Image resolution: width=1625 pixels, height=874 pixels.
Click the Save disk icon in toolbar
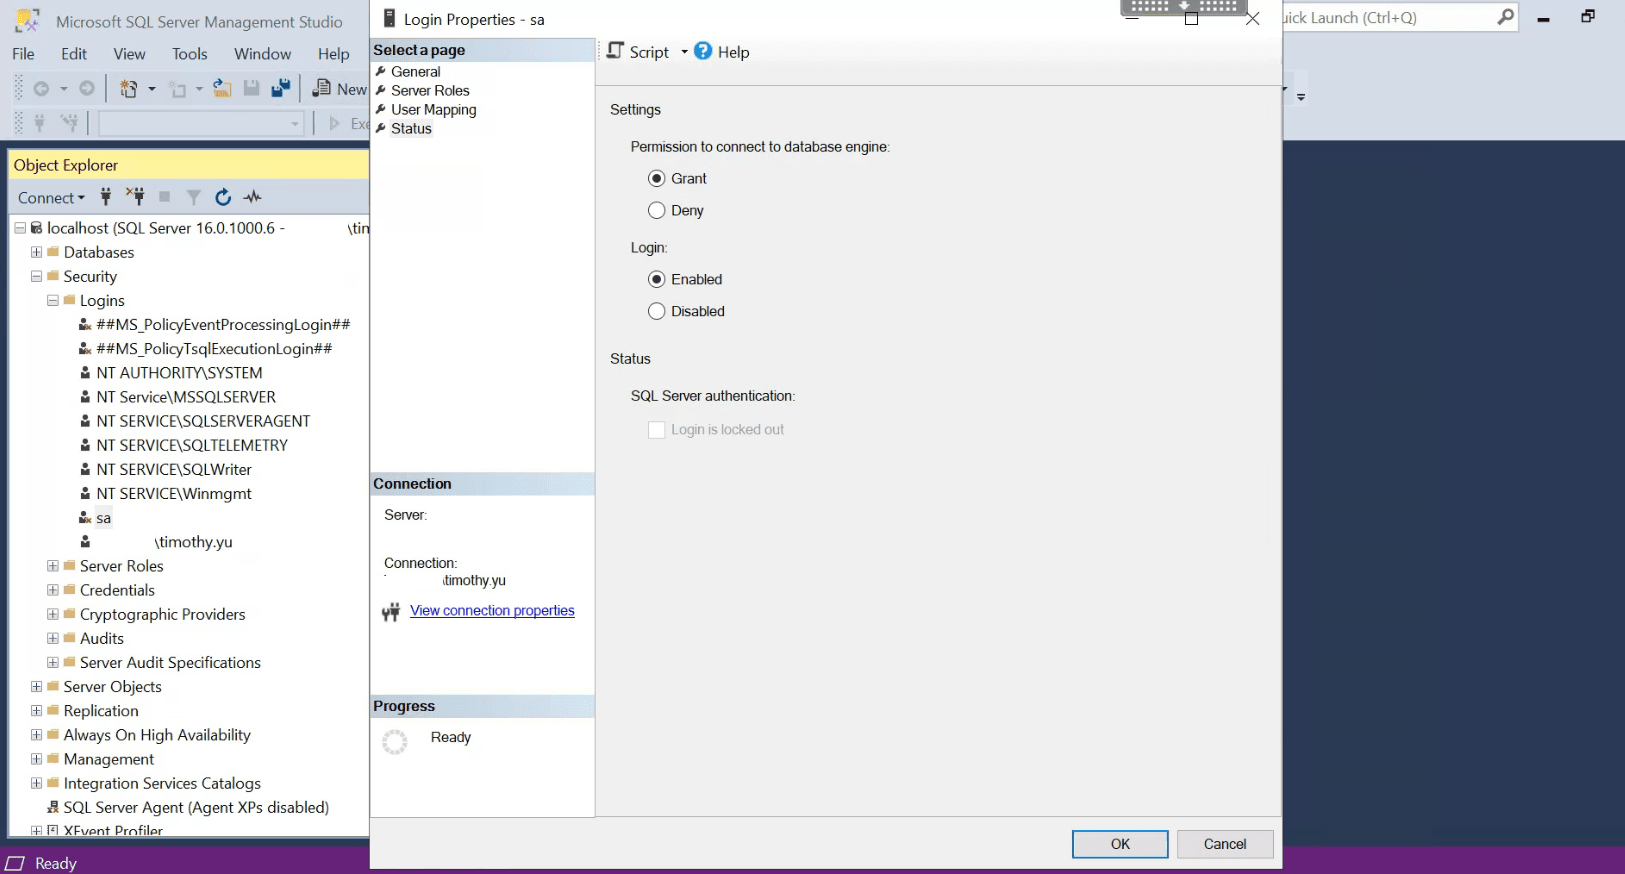252,89
